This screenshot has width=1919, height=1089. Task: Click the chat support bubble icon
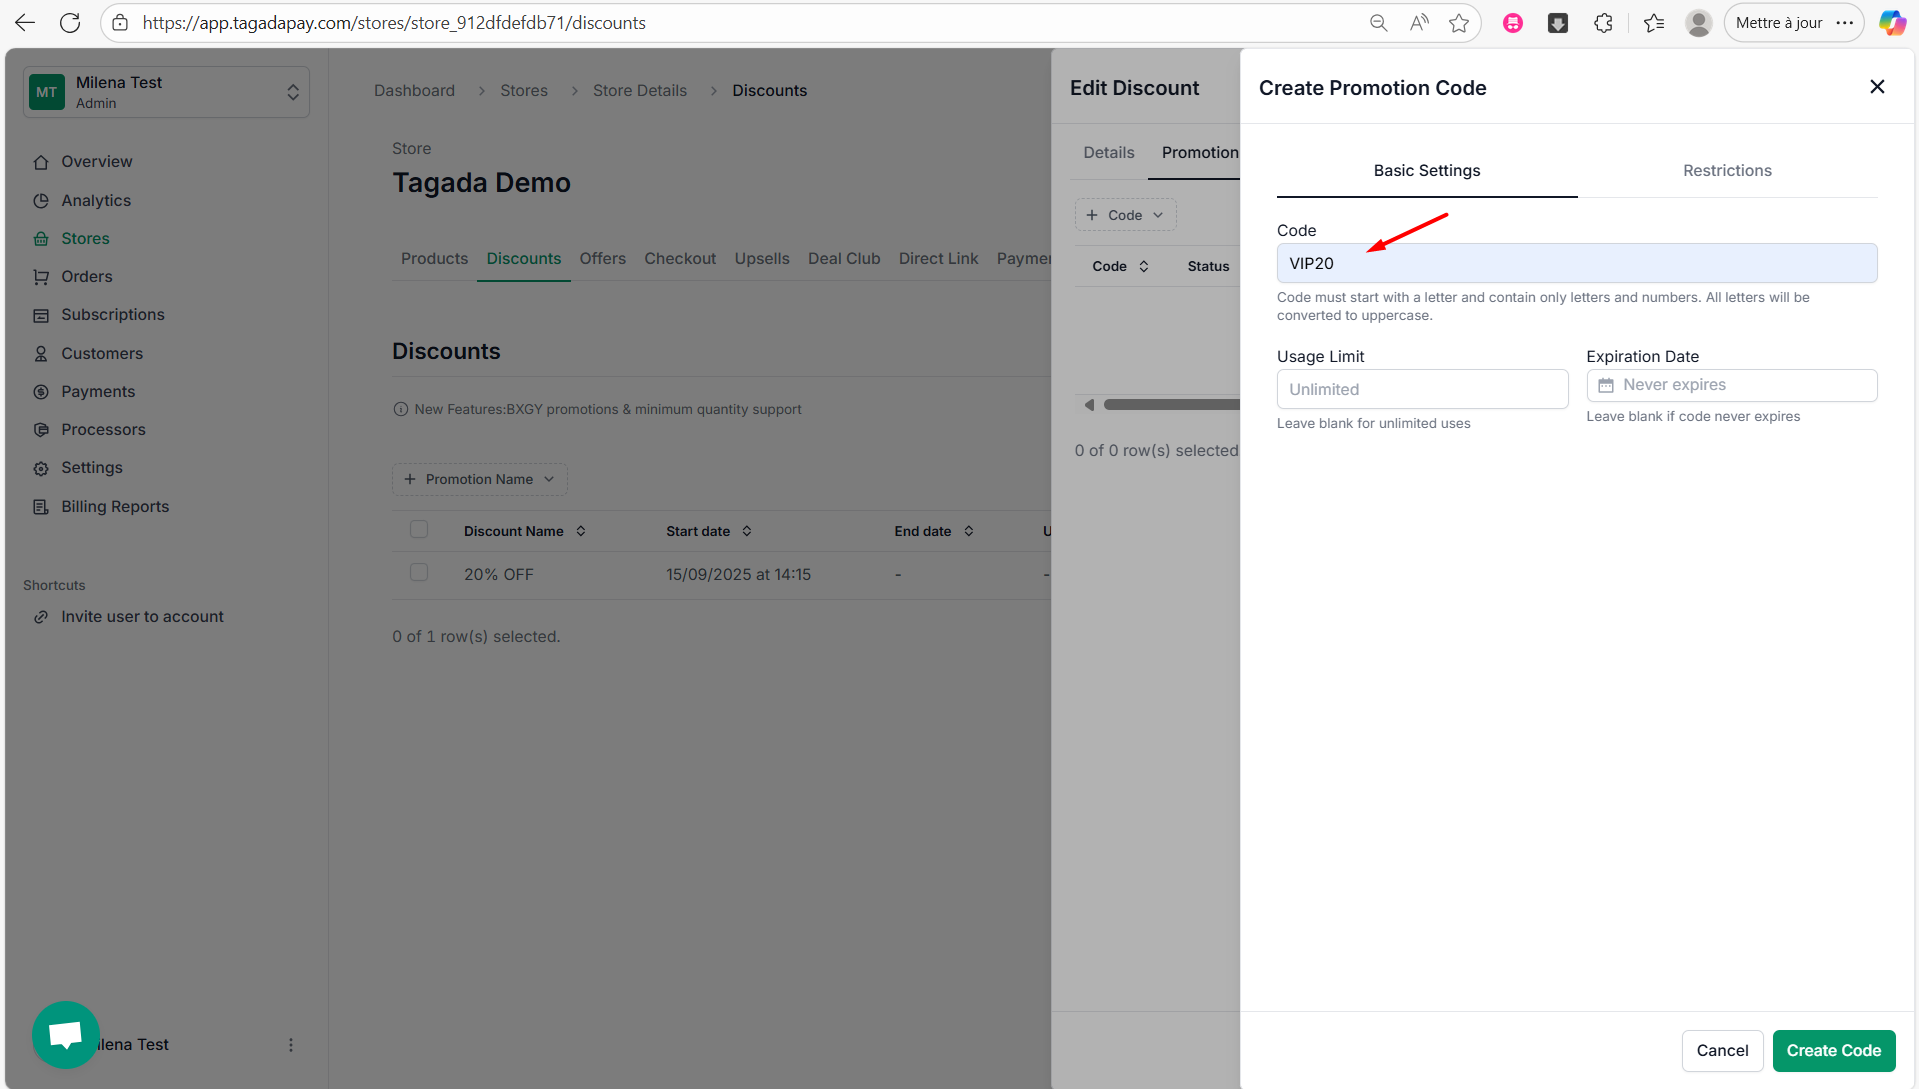tap(65, 1034)
